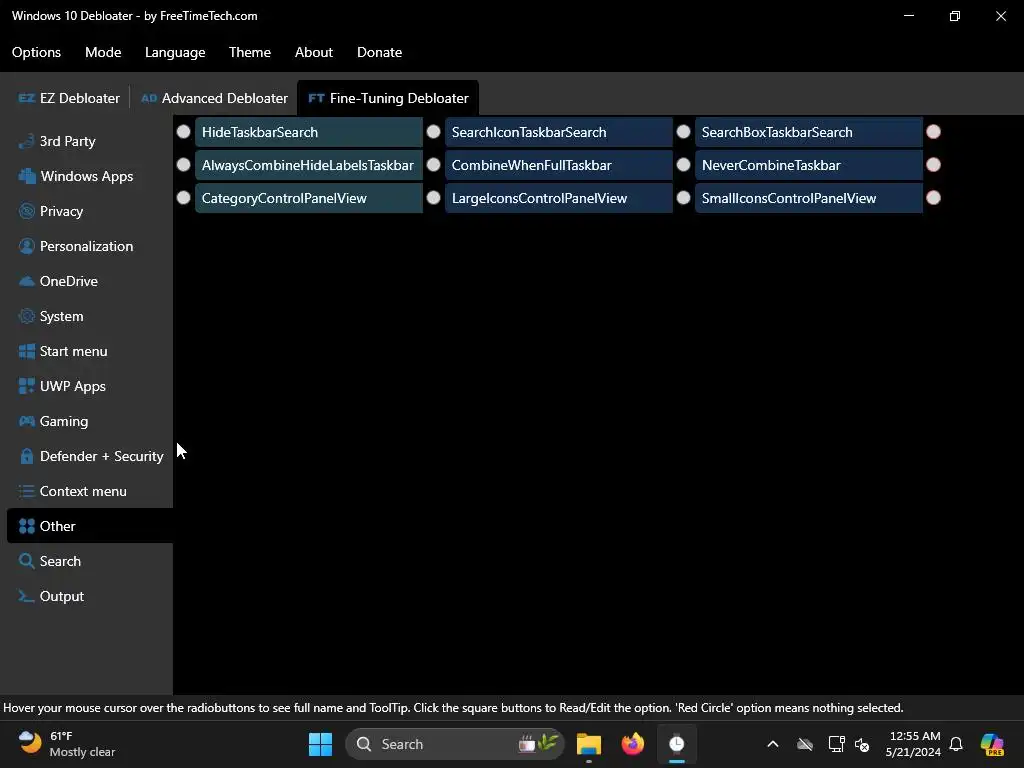Click the taskbar Search box

[455, 744]
